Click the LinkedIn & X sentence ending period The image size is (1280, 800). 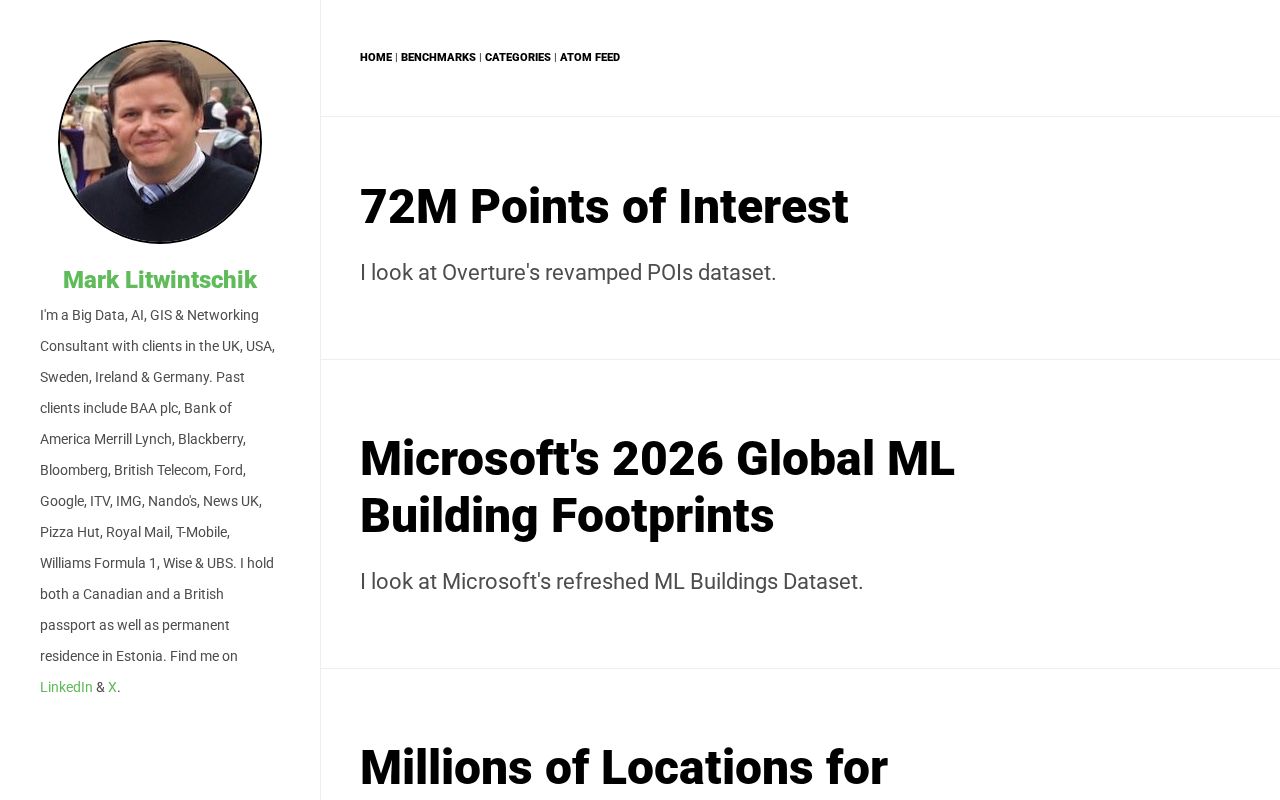click(x=119, y=687)
